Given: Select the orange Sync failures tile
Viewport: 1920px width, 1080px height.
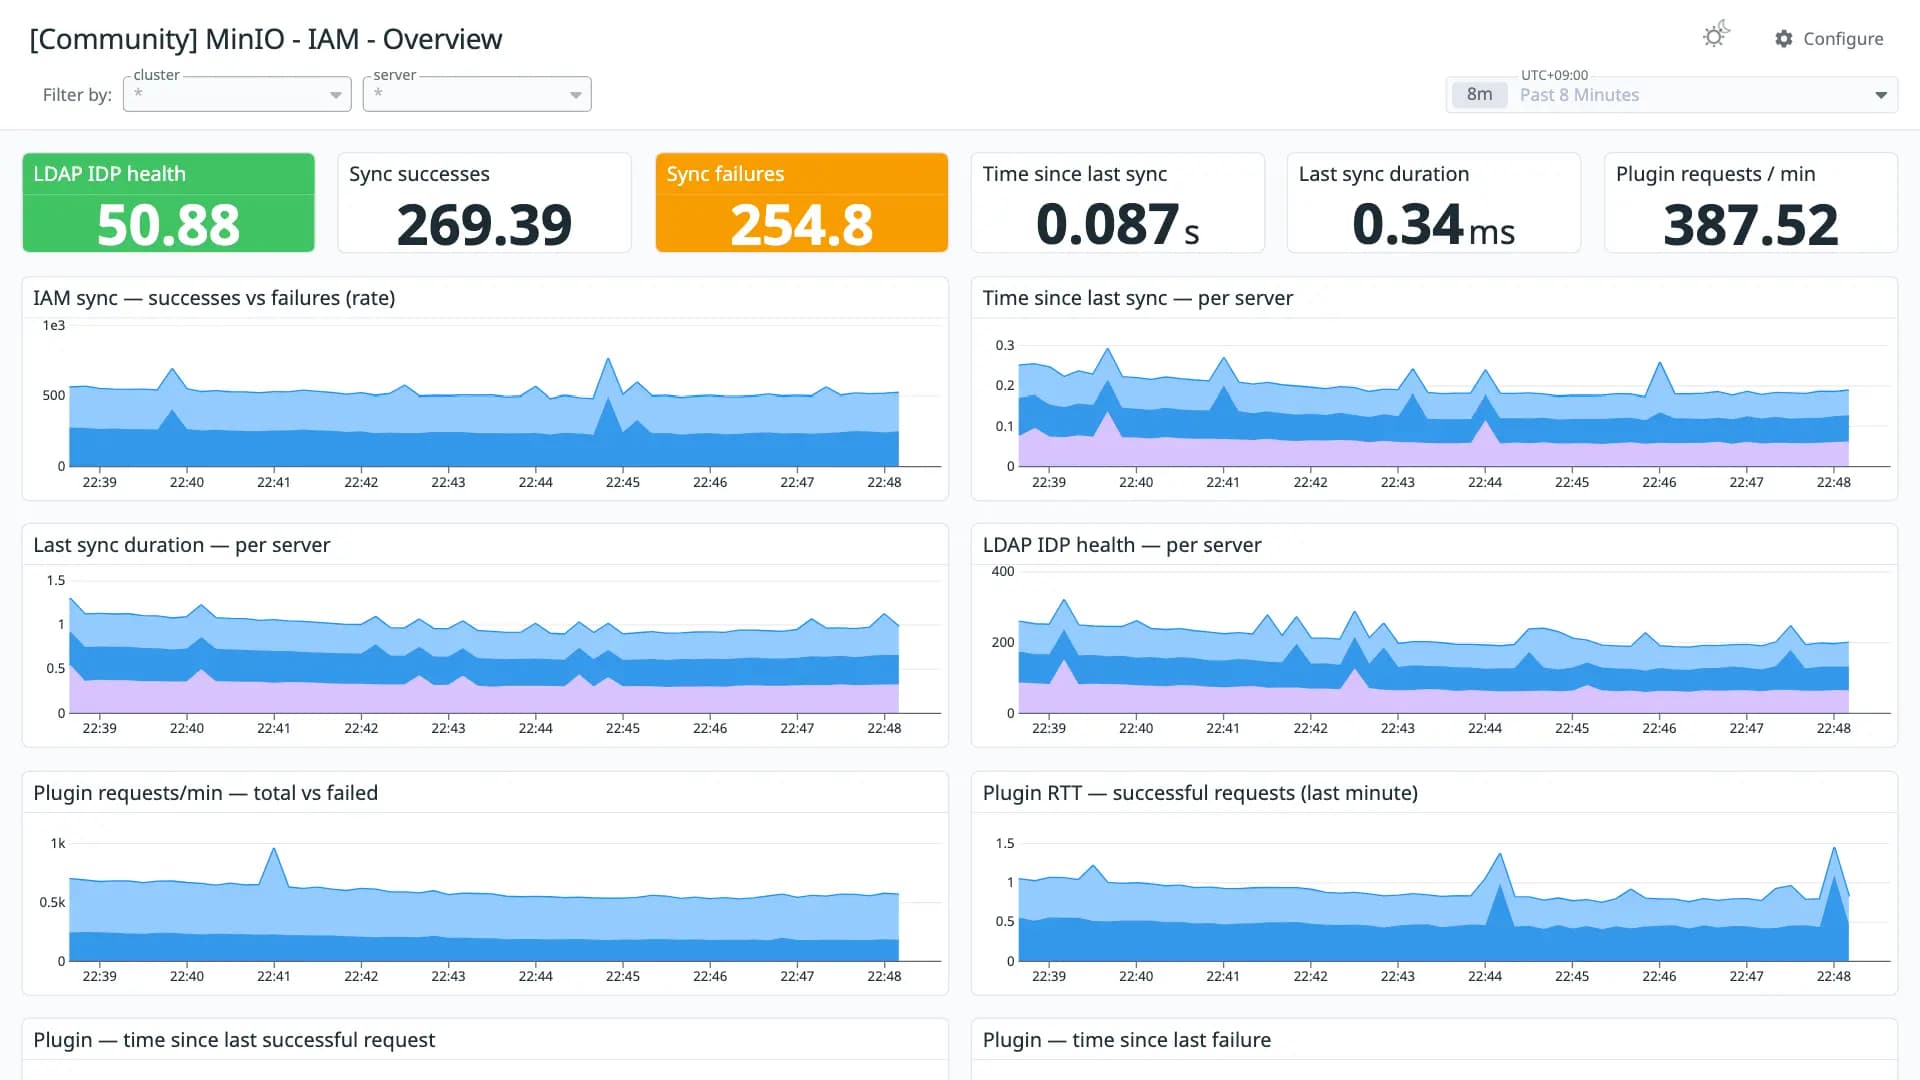Looking at the screenshot, I should [x=801, y=202].
